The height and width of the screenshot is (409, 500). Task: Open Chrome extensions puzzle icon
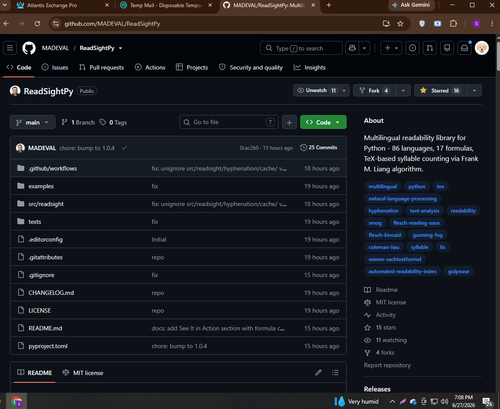(x=453, y=24)
